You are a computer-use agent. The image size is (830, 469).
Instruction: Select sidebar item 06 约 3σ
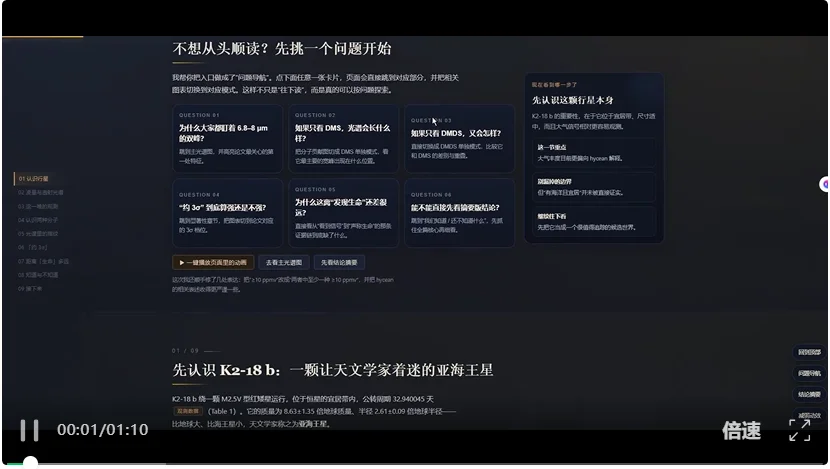click(32, 248)
